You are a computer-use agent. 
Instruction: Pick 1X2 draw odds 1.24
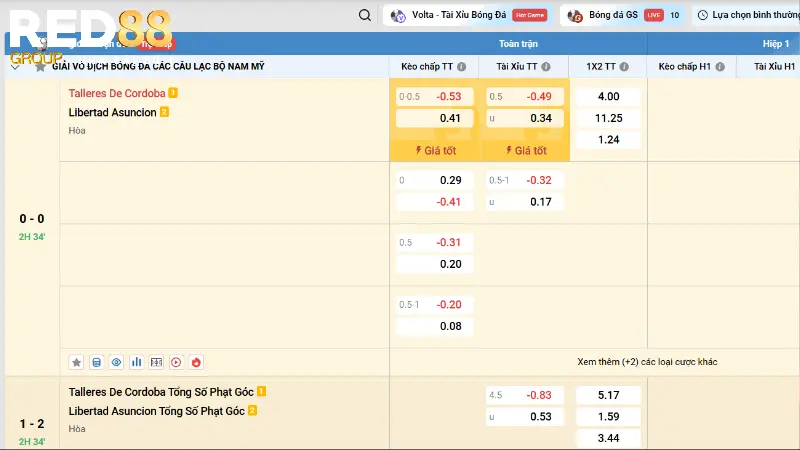click(x=608, y=140)
